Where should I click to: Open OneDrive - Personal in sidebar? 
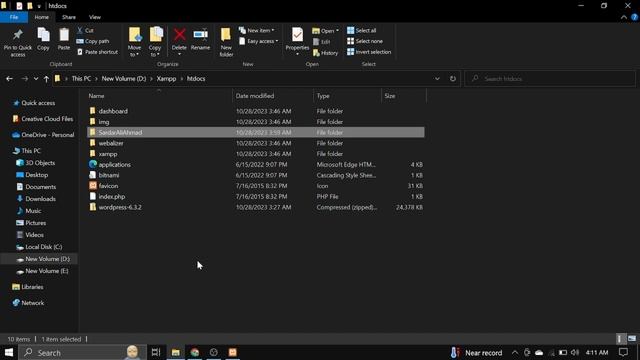click(48, 135)
